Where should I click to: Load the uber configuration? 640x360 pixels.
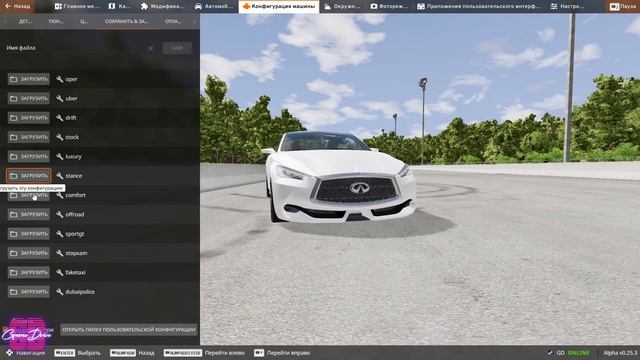pyautogui.click(x=29, y=98)
